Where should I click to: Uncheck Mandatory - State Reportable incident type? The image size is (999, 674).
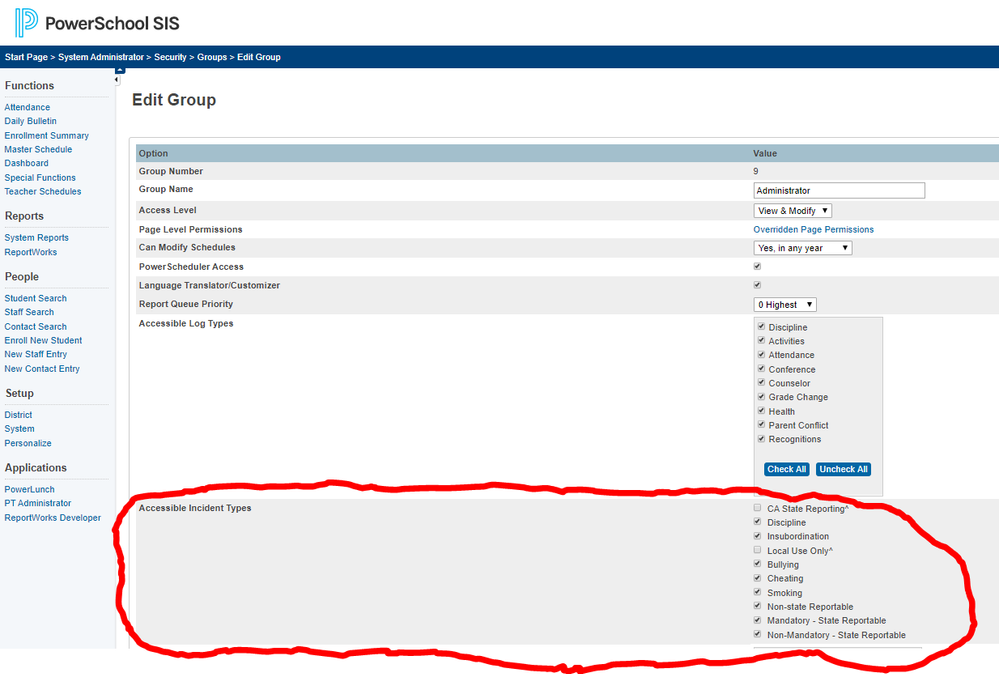757,620
